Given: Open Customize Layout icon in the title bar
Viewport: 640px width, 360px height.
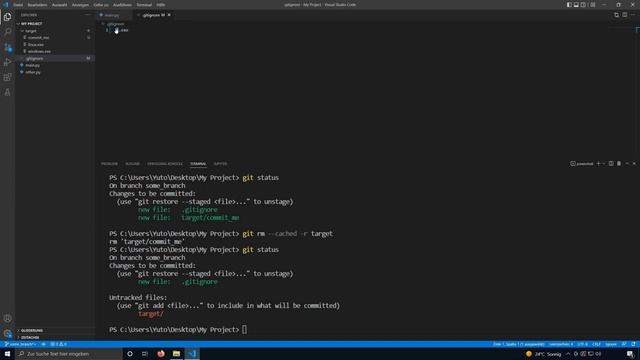Looking at the screenshot, I should coord(593,4).
